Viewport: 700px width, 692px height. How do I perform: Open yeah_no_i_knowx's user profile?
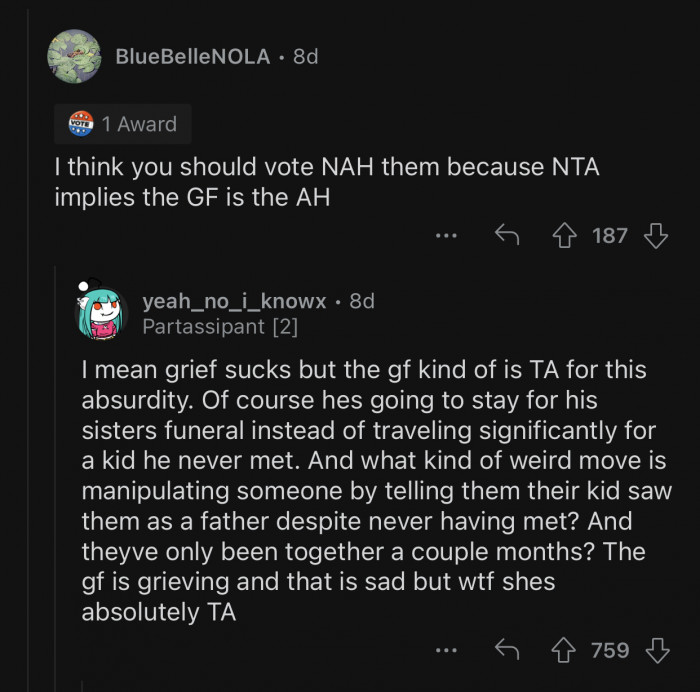pyautogui.click(x=234, y=301)
